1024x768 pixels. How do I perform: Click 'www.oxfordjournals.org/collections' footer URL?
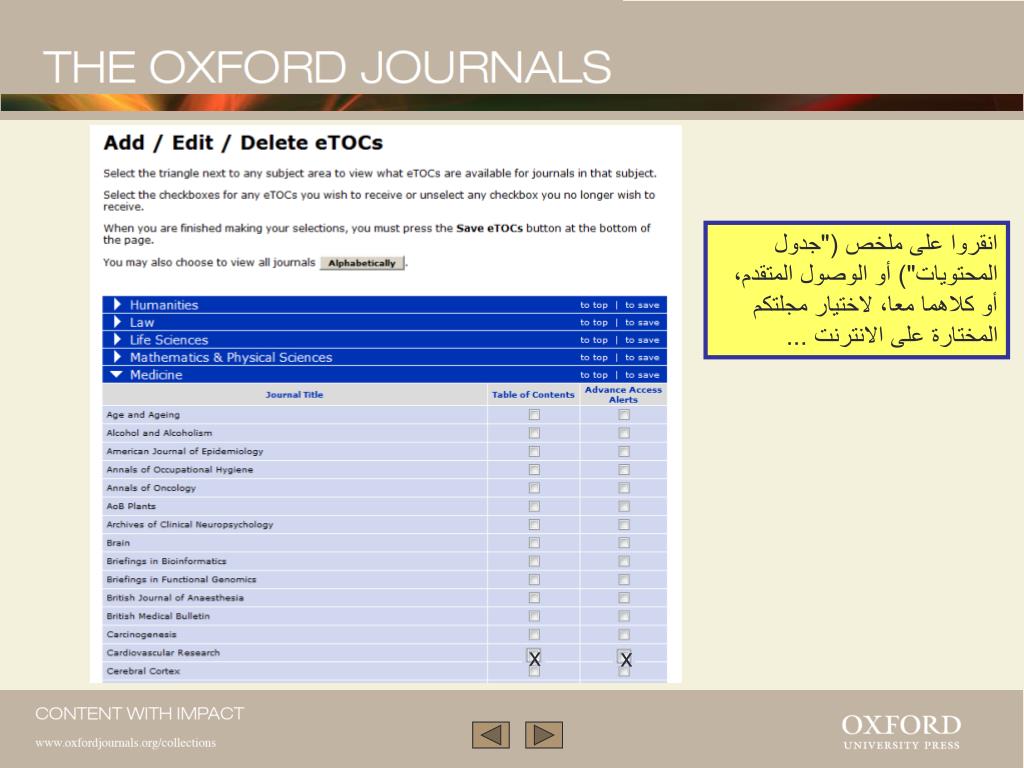coord(125,743)
